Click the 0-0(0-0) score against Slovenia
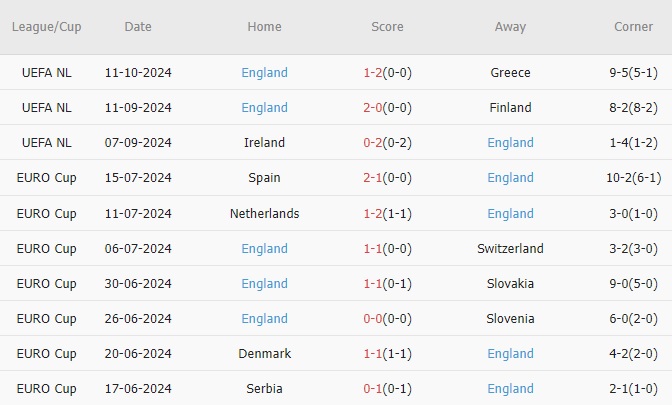This screenshot has width=672, height=405. pos(386,319)
